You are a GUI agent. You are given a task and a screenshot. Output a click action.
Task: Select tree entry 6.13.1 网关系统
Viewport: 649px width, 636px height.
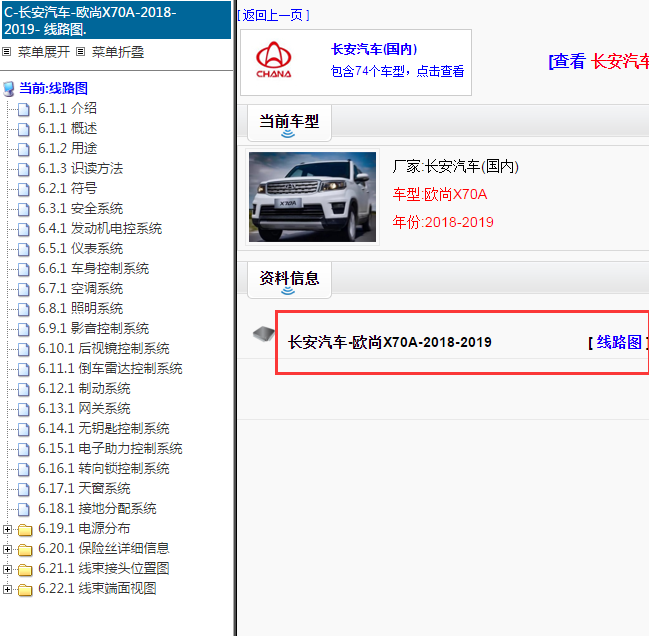tap(84, 408)
